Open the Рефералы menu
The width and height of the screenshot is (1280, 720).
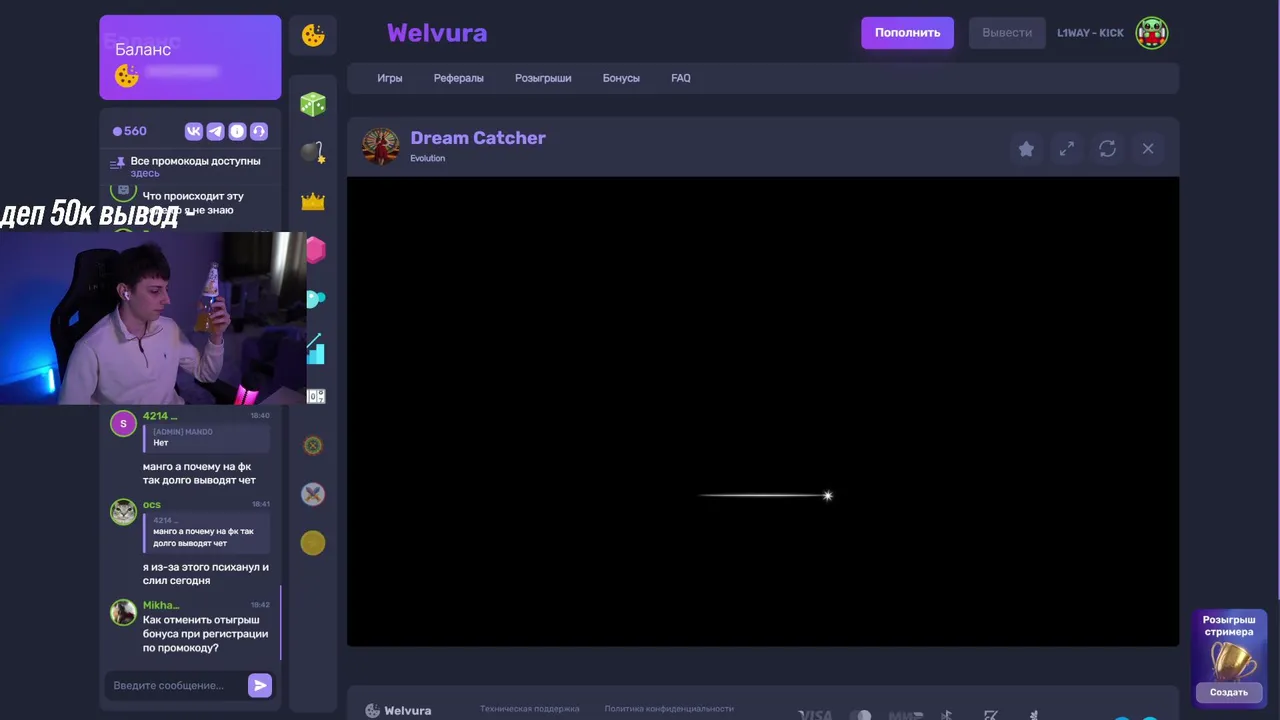pyautogui.click(x=459, y=78)
